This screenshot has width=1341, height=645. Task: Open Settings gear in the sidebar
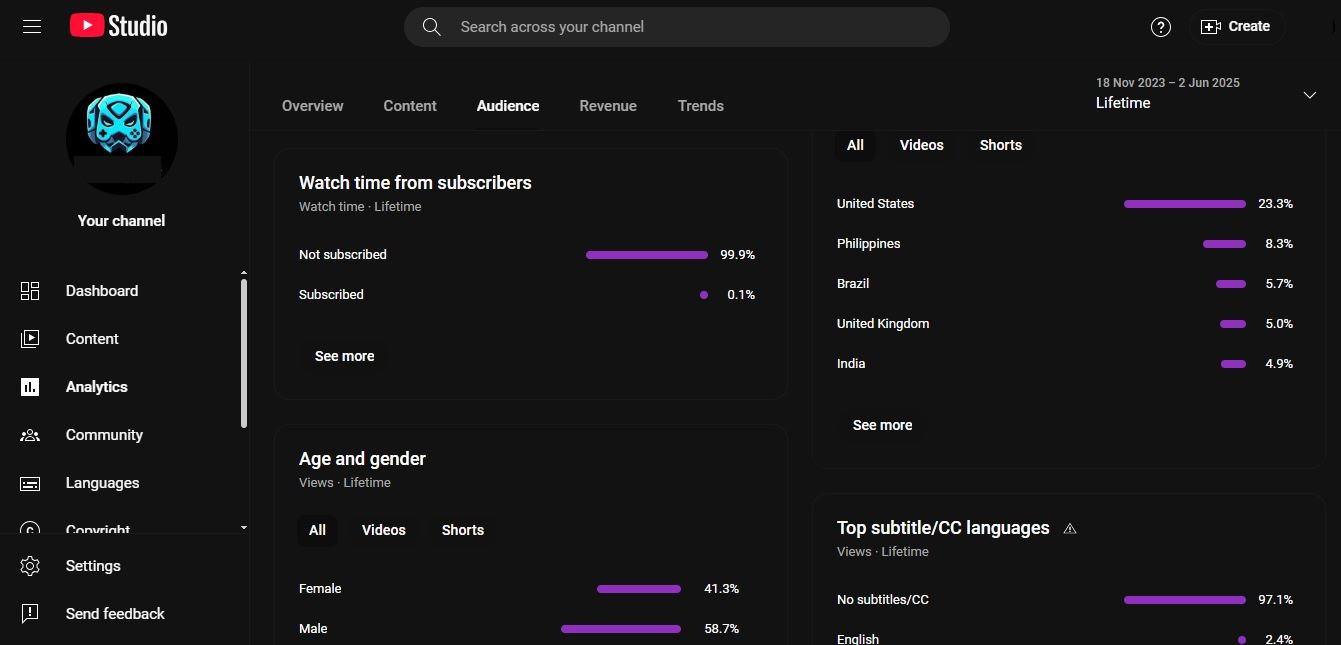(x=30, y=566)
